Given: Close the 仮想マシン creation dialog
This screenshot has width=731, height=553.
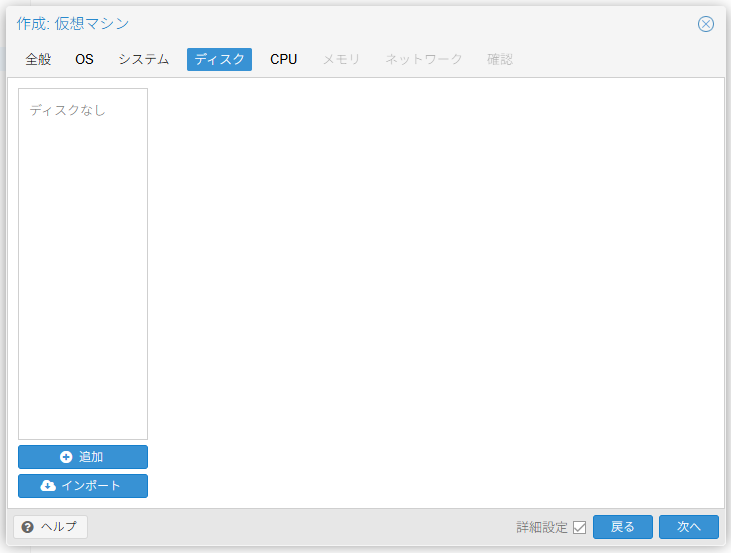Looking at the screenshot, I should pos(706,24).
